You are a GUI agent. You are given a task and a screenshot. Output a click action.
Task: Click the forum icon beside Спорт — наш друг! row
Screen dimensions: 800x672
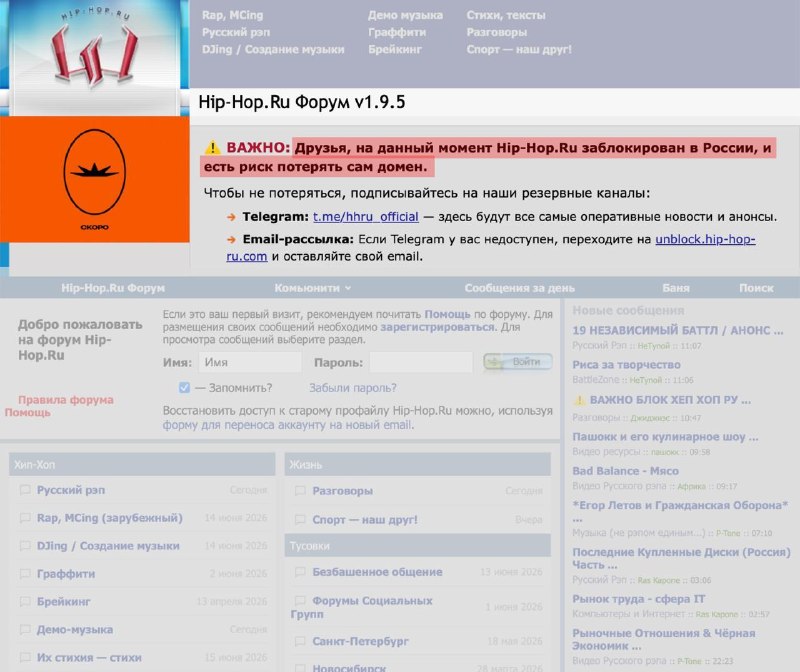[301, 519]
